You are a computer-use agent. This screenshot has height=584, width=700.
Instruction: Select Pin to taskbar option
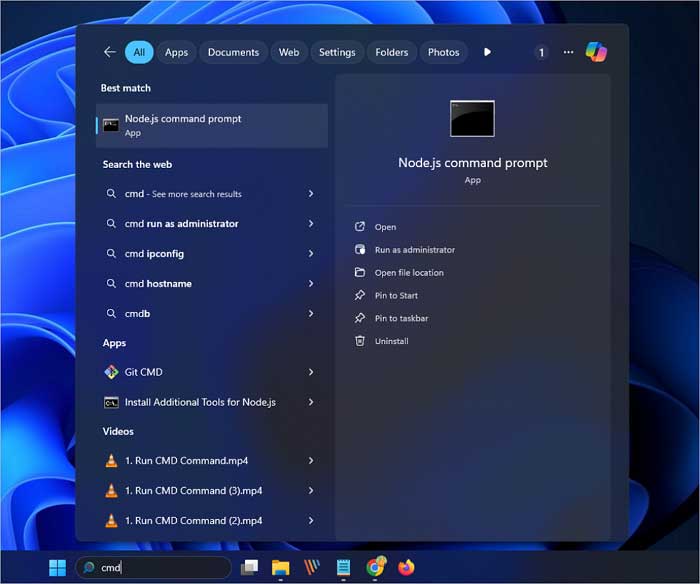point(401,318)
